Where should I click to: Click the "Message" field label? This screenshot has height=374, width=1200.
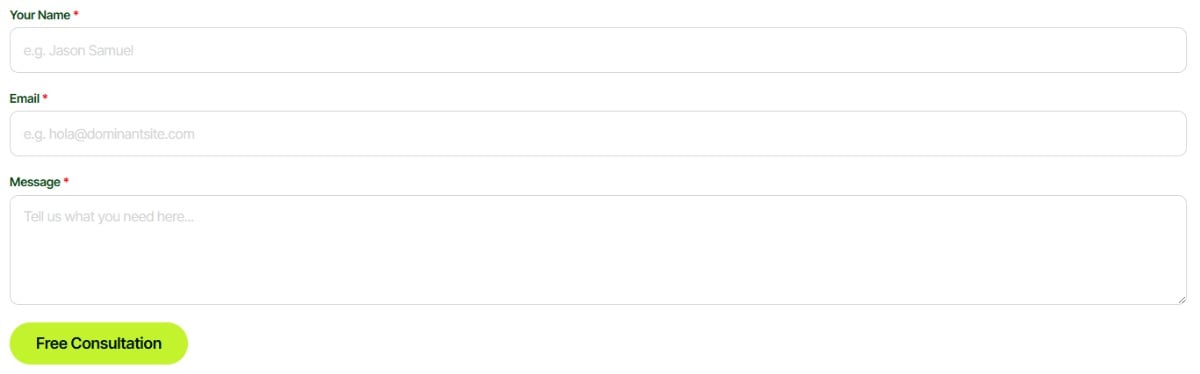(35, 182)
